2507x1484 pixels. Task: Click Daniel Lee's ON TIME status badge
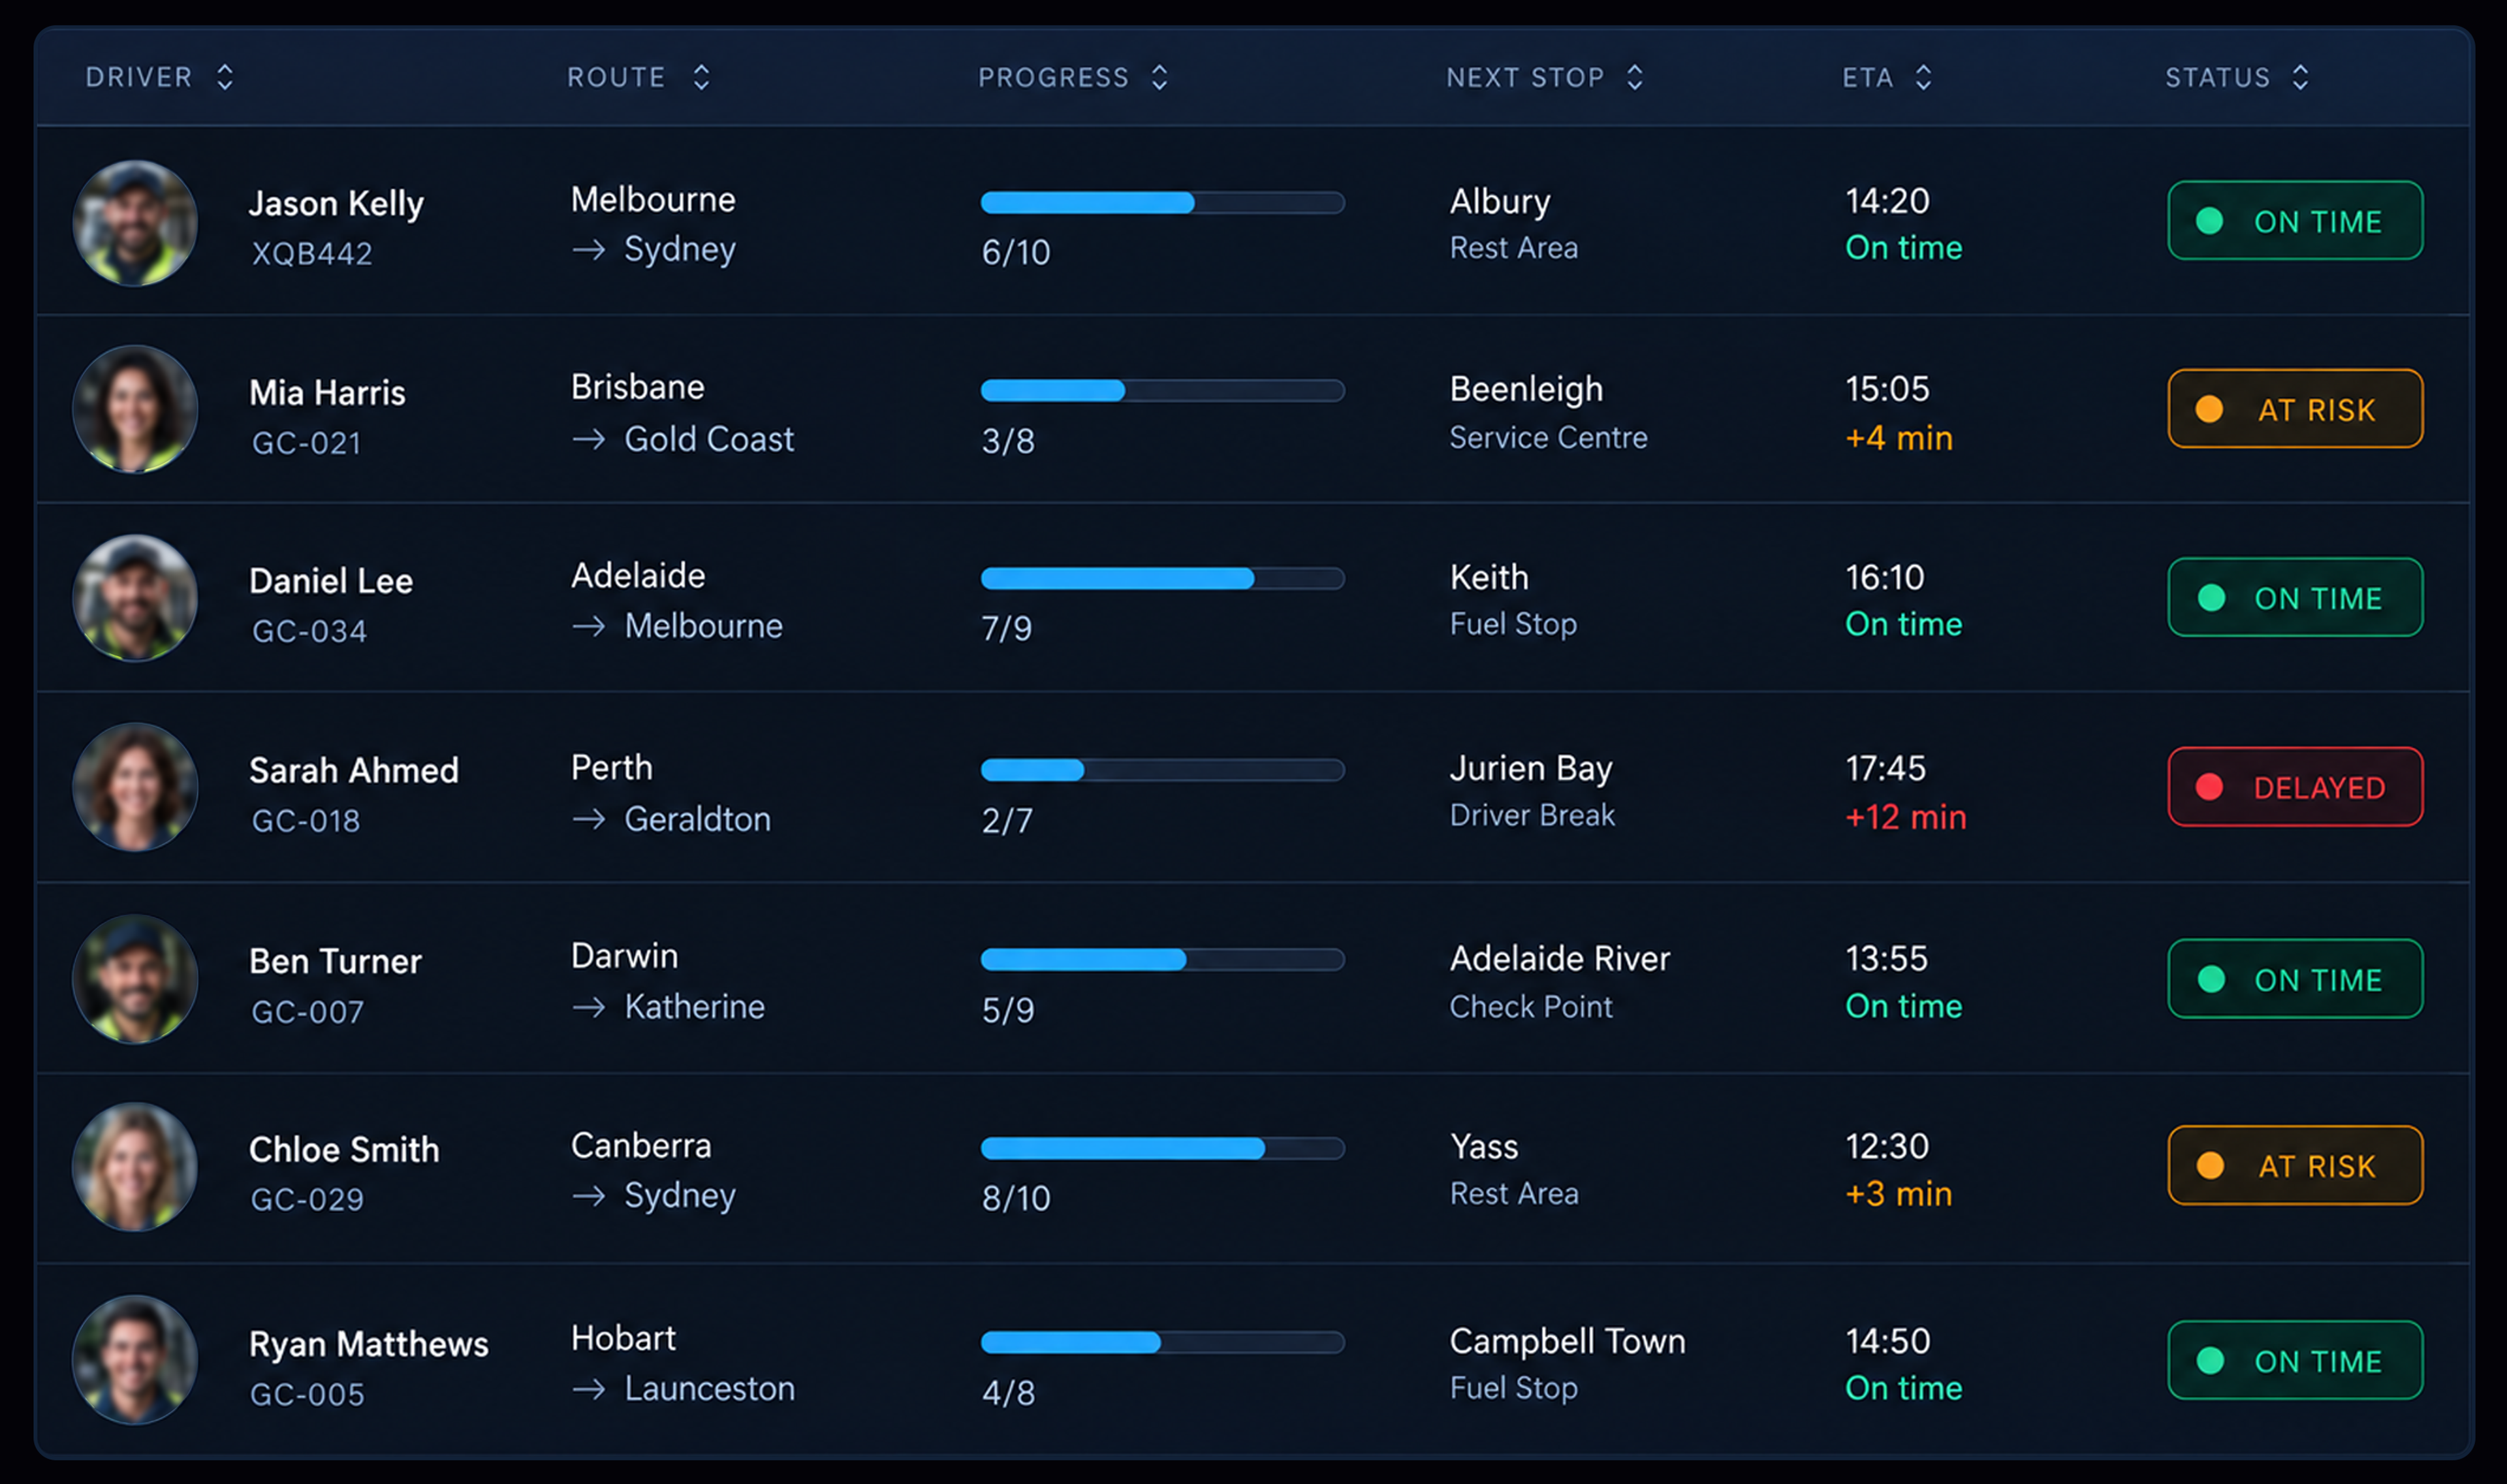point(2295,597)
